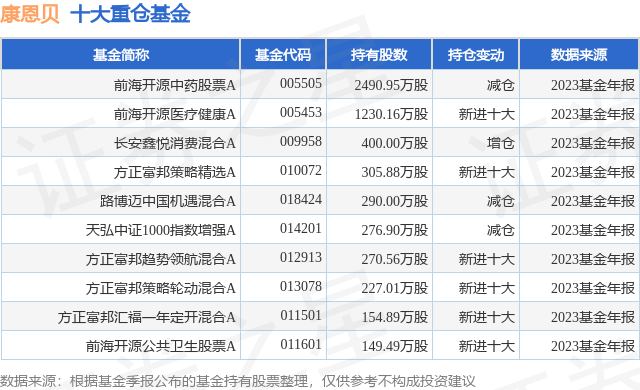Select fund name 方正富邦汇福一年定开混合A

click(147, 317)
